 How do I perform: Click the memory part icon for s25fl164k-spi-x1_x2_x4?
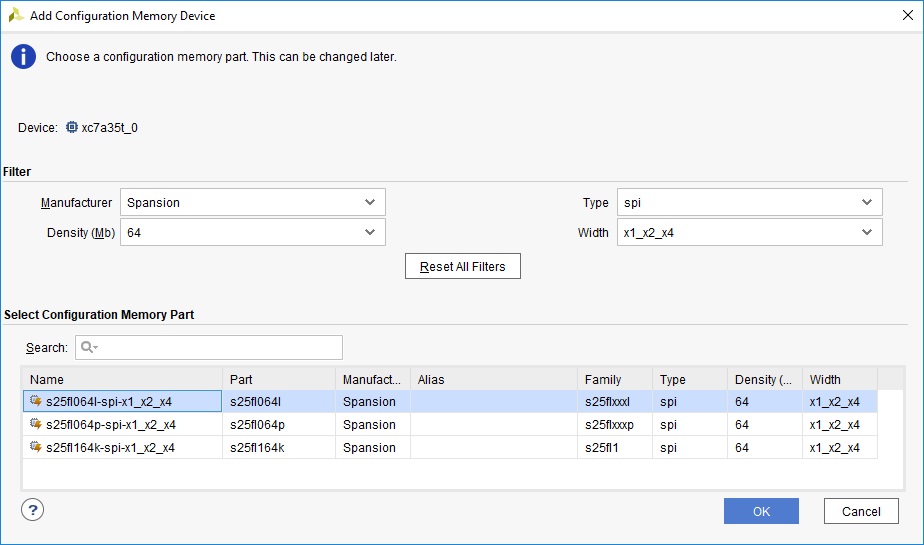[x=36, y=447]
